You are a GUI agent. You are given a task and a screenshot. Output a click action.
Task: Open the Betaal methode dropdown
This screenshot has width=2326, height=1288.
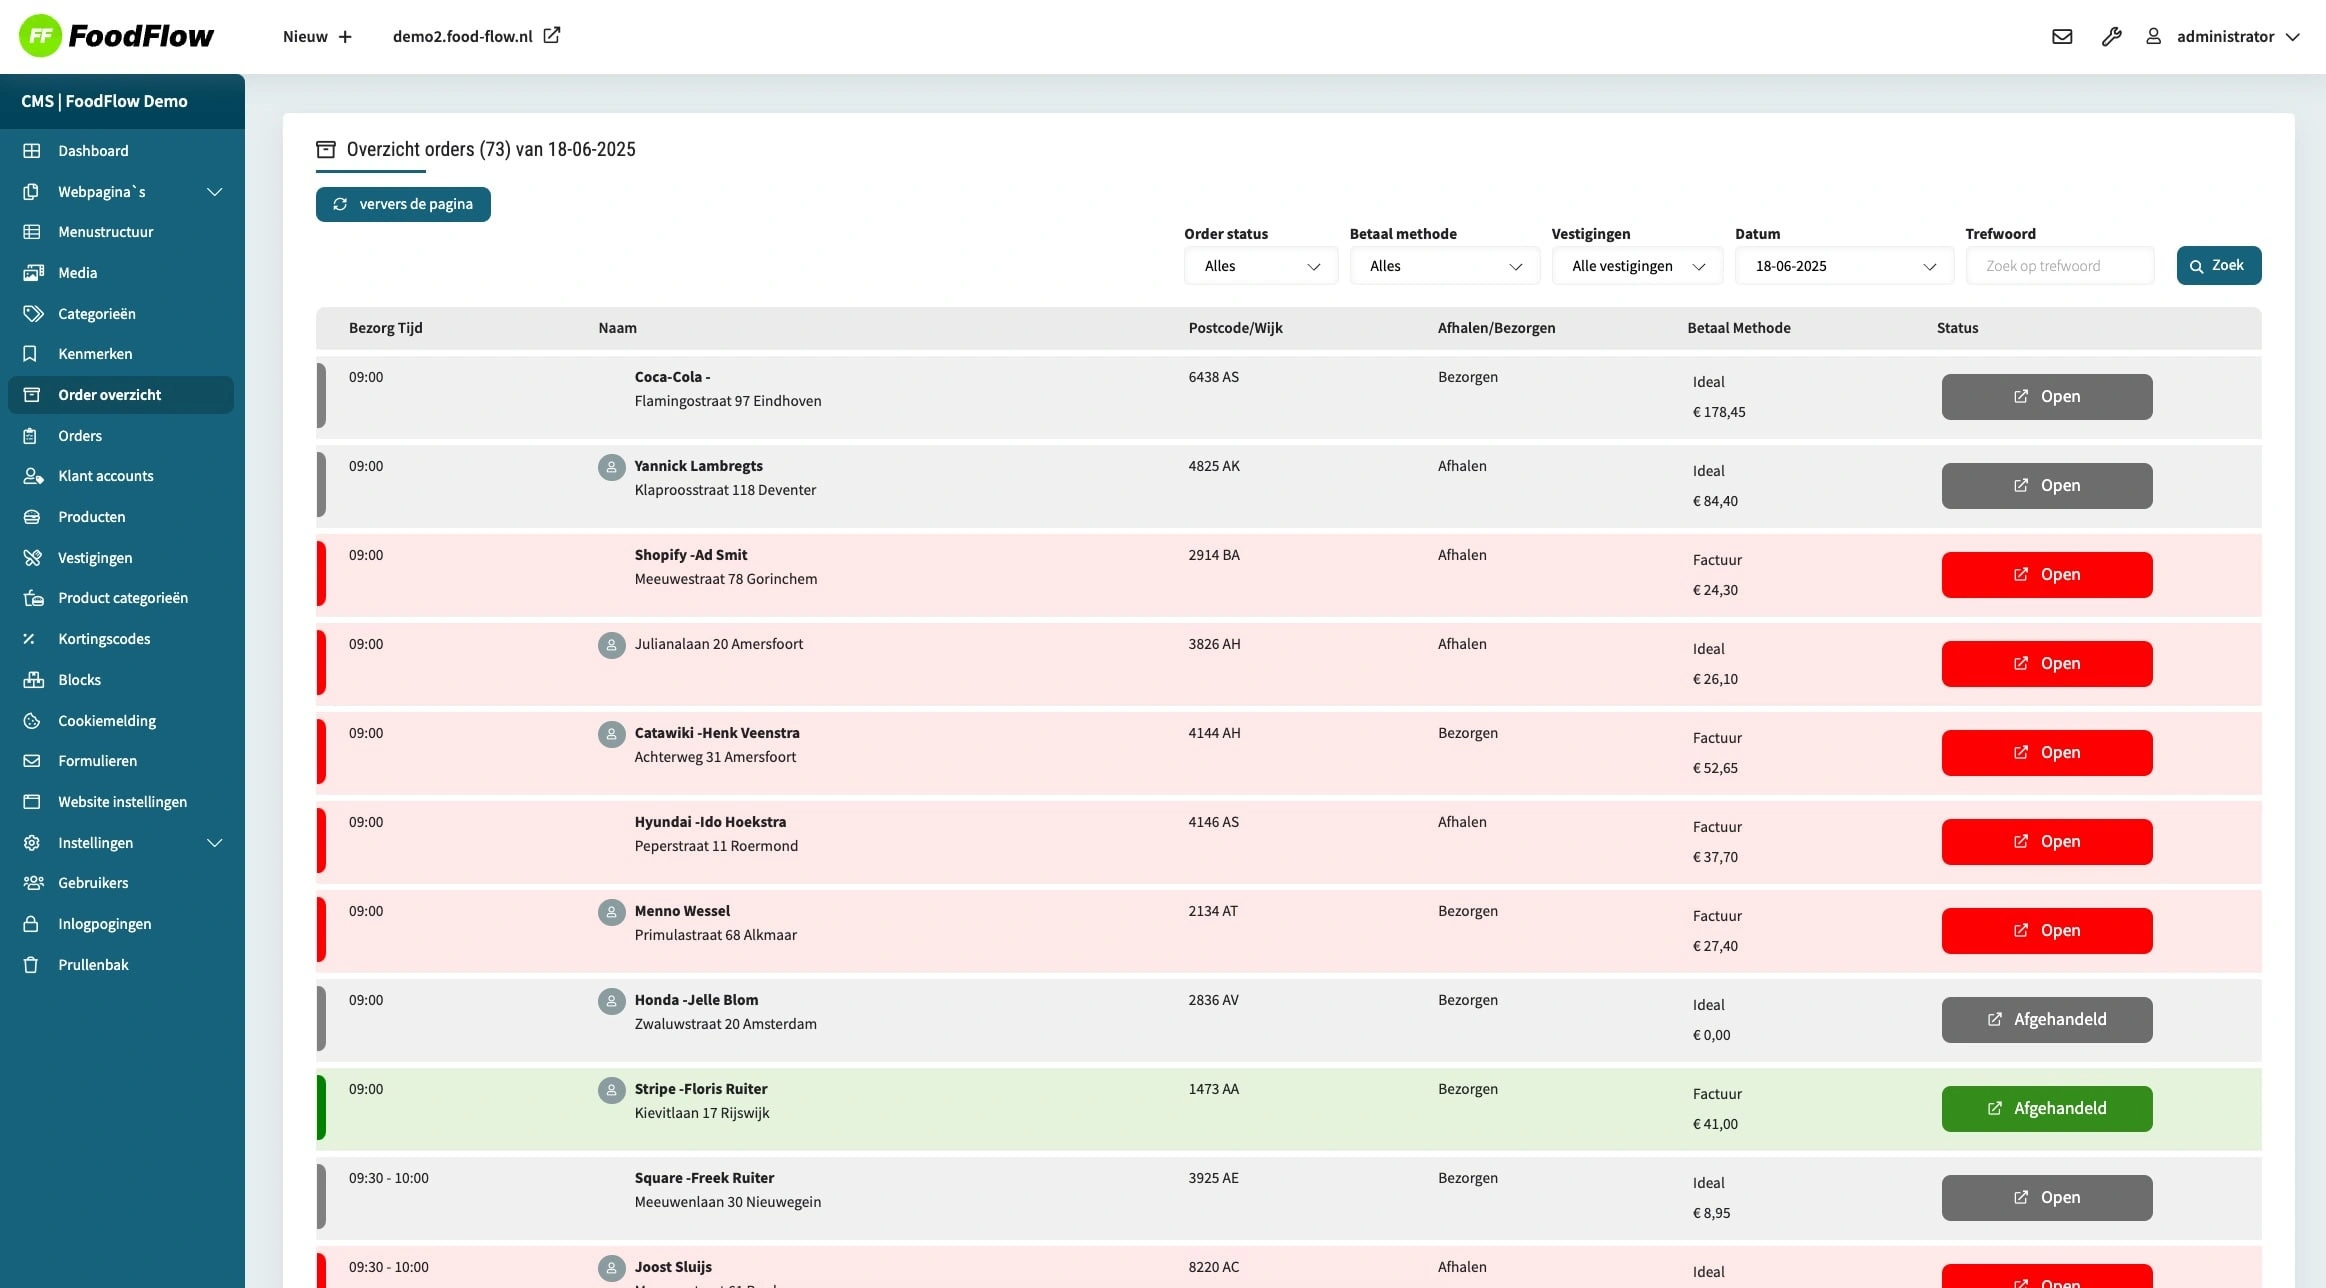(x=1444, y=266)
